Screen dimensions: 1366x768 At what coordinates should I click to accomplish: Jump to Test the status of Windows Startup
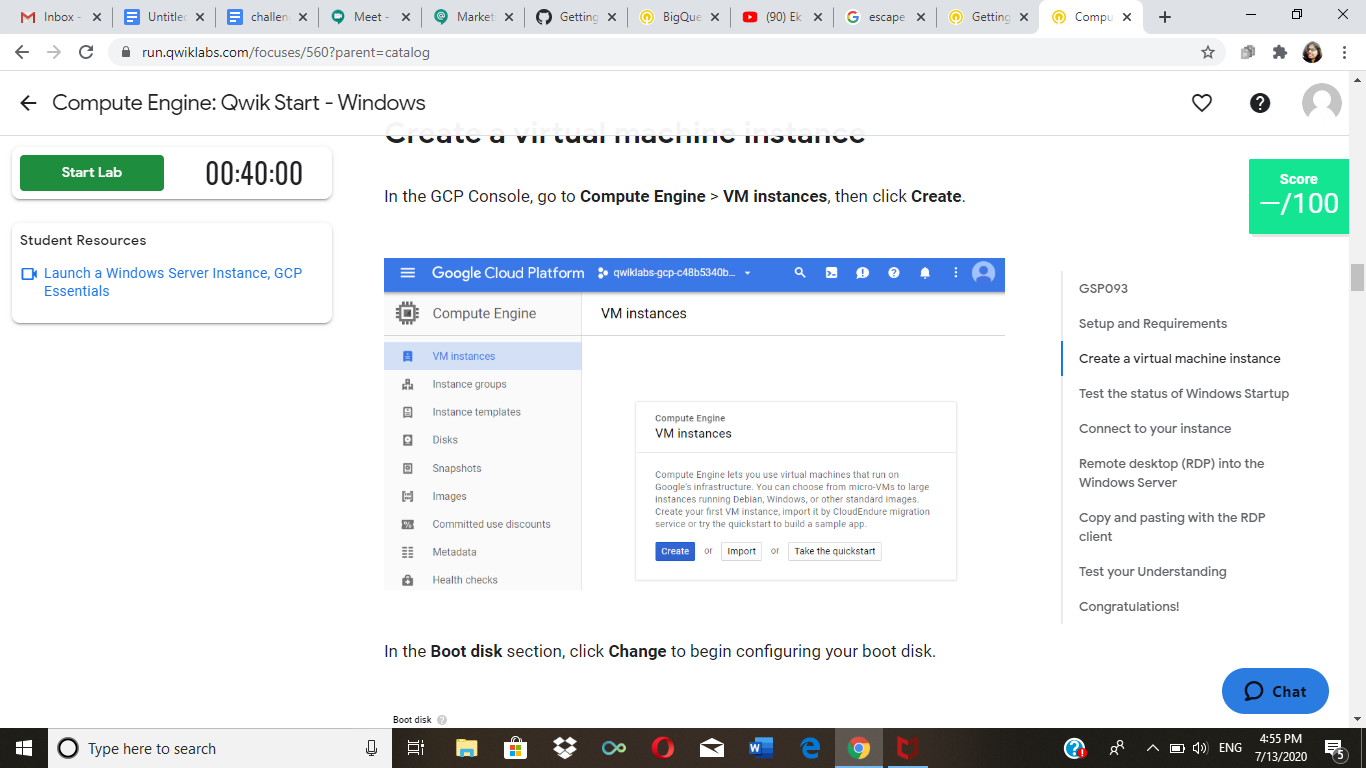(x=1184, y=394)
